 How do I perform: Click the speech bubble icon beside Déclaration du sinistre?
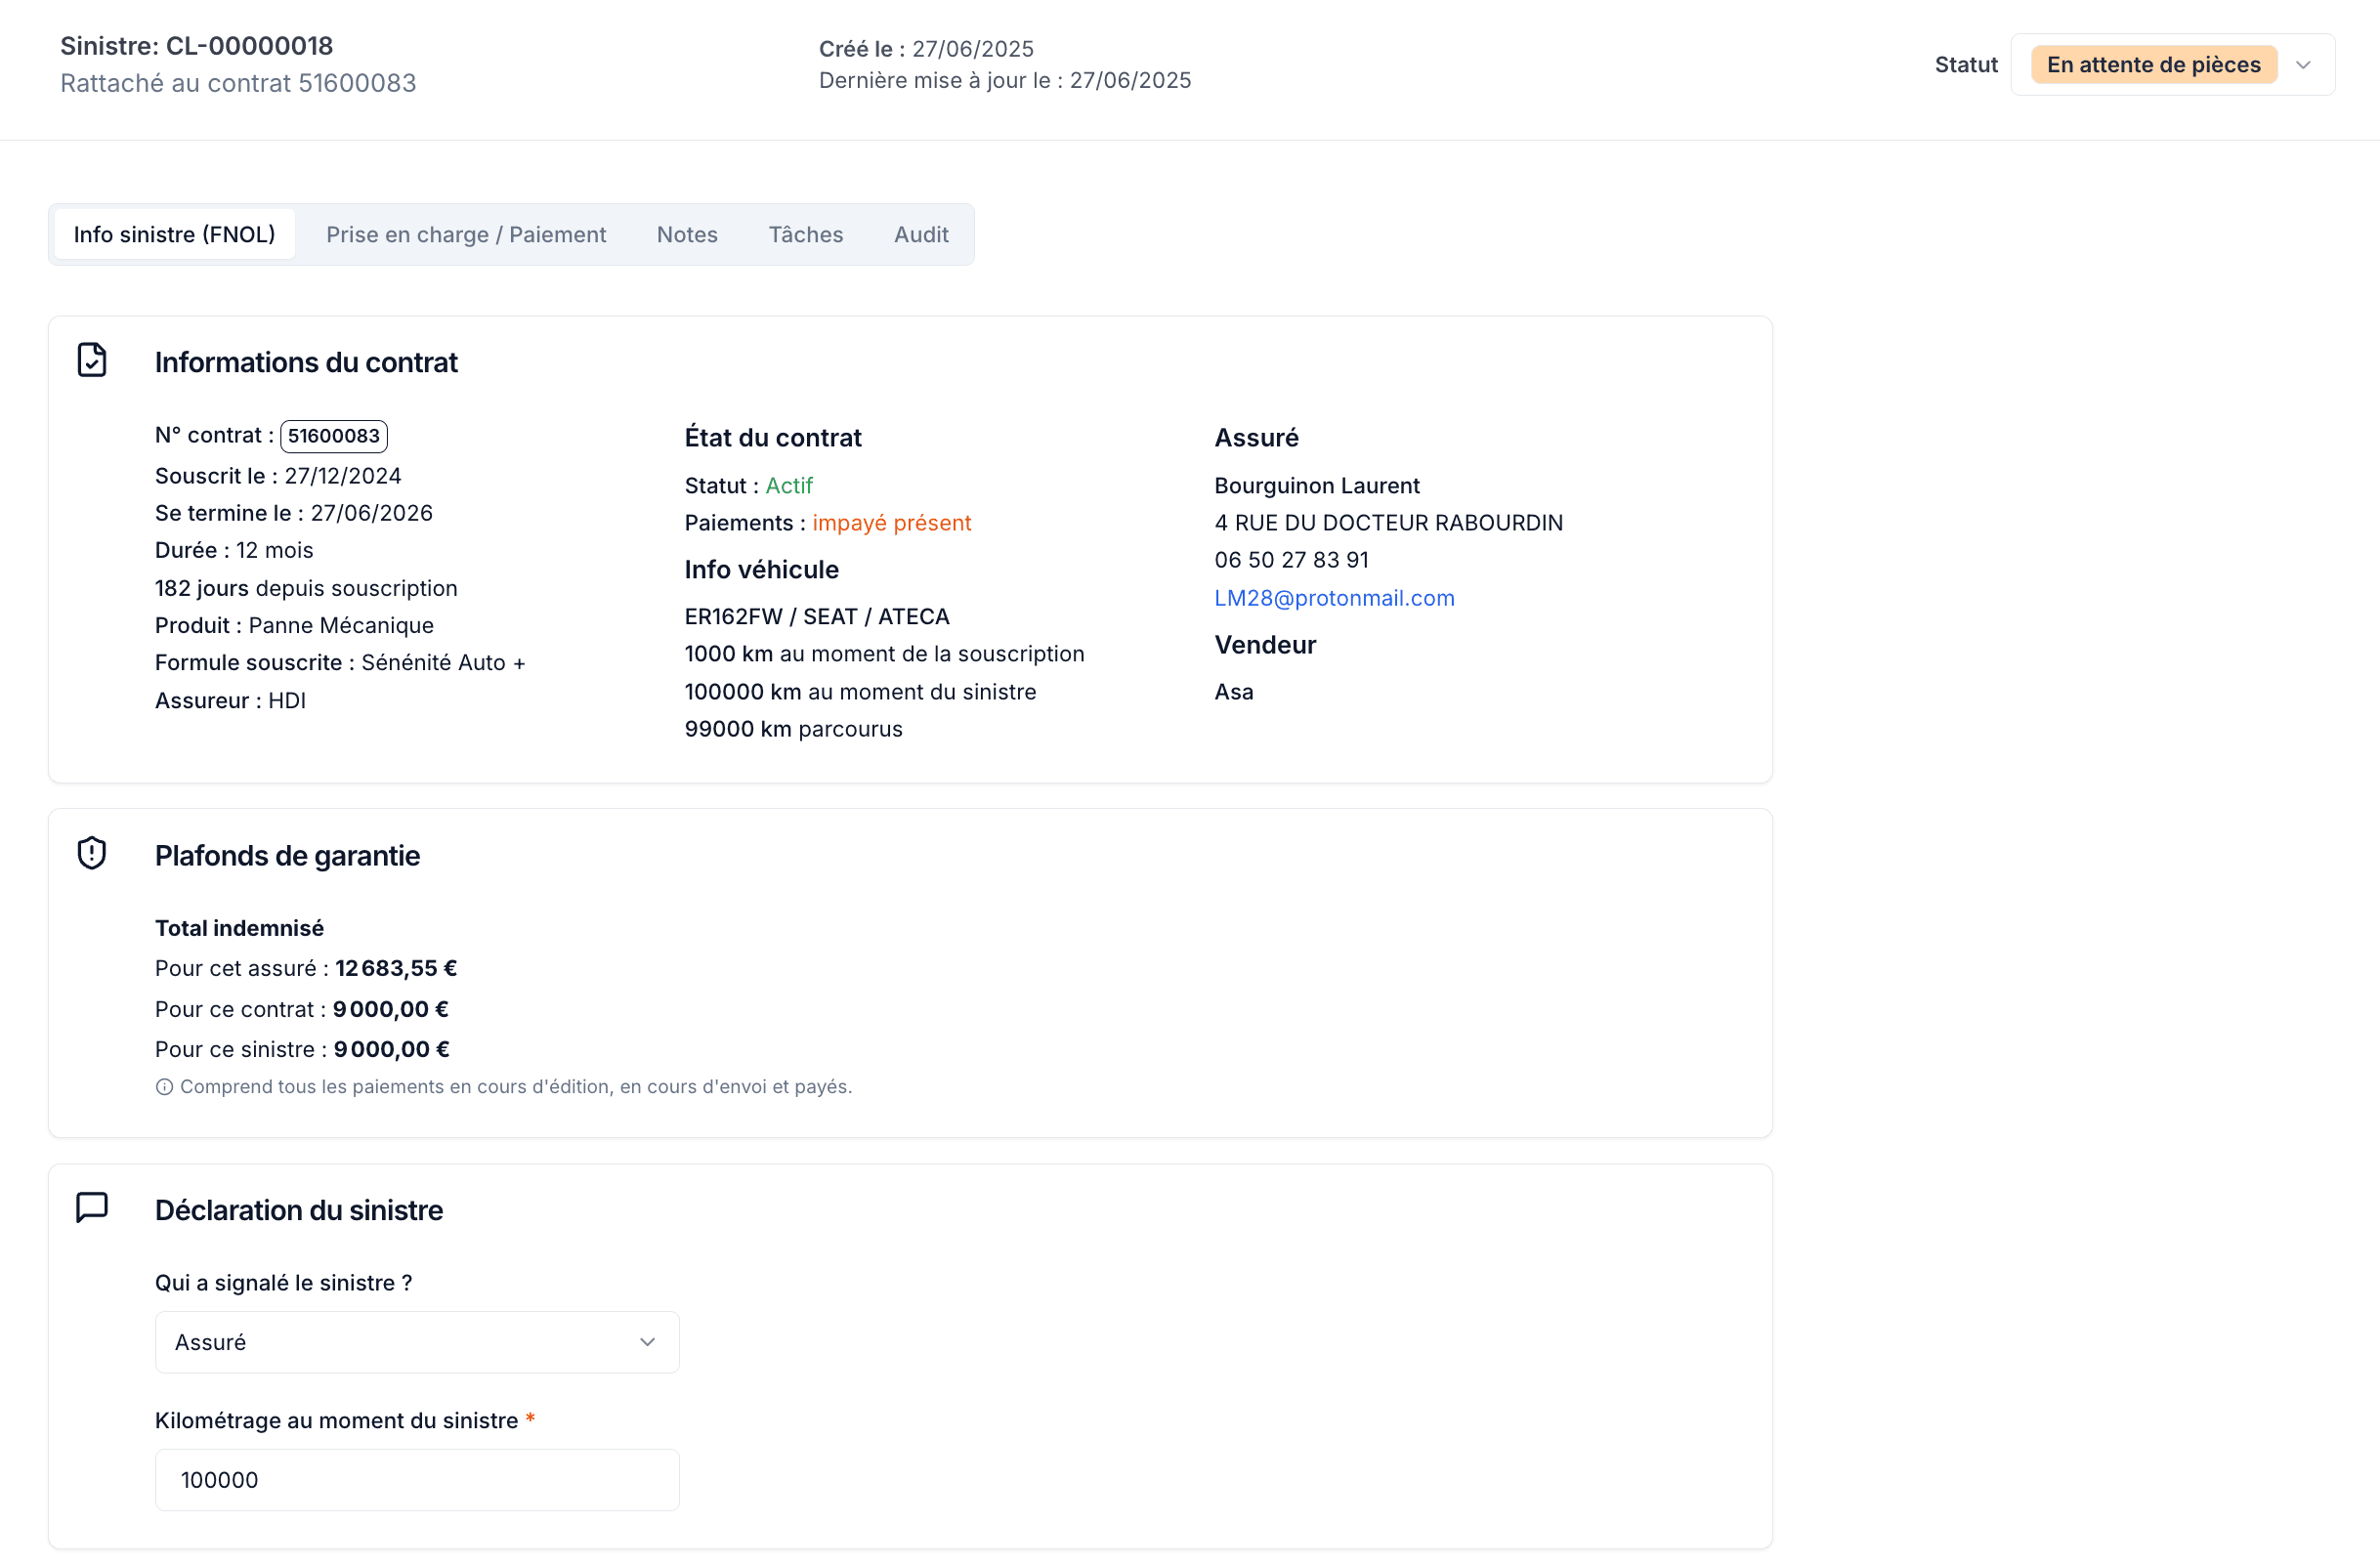92,1207
